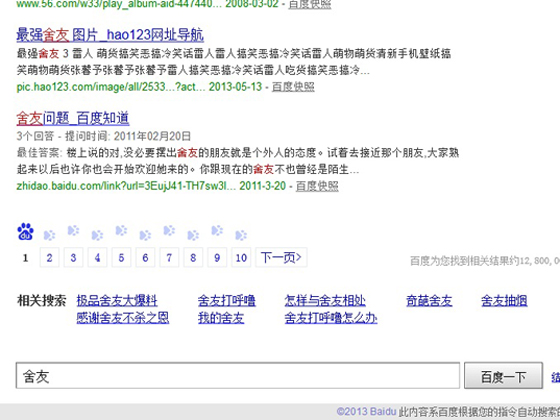Select related search 怎样与舍友相处
The image size is (560, 420).
[x=325, y=301]
